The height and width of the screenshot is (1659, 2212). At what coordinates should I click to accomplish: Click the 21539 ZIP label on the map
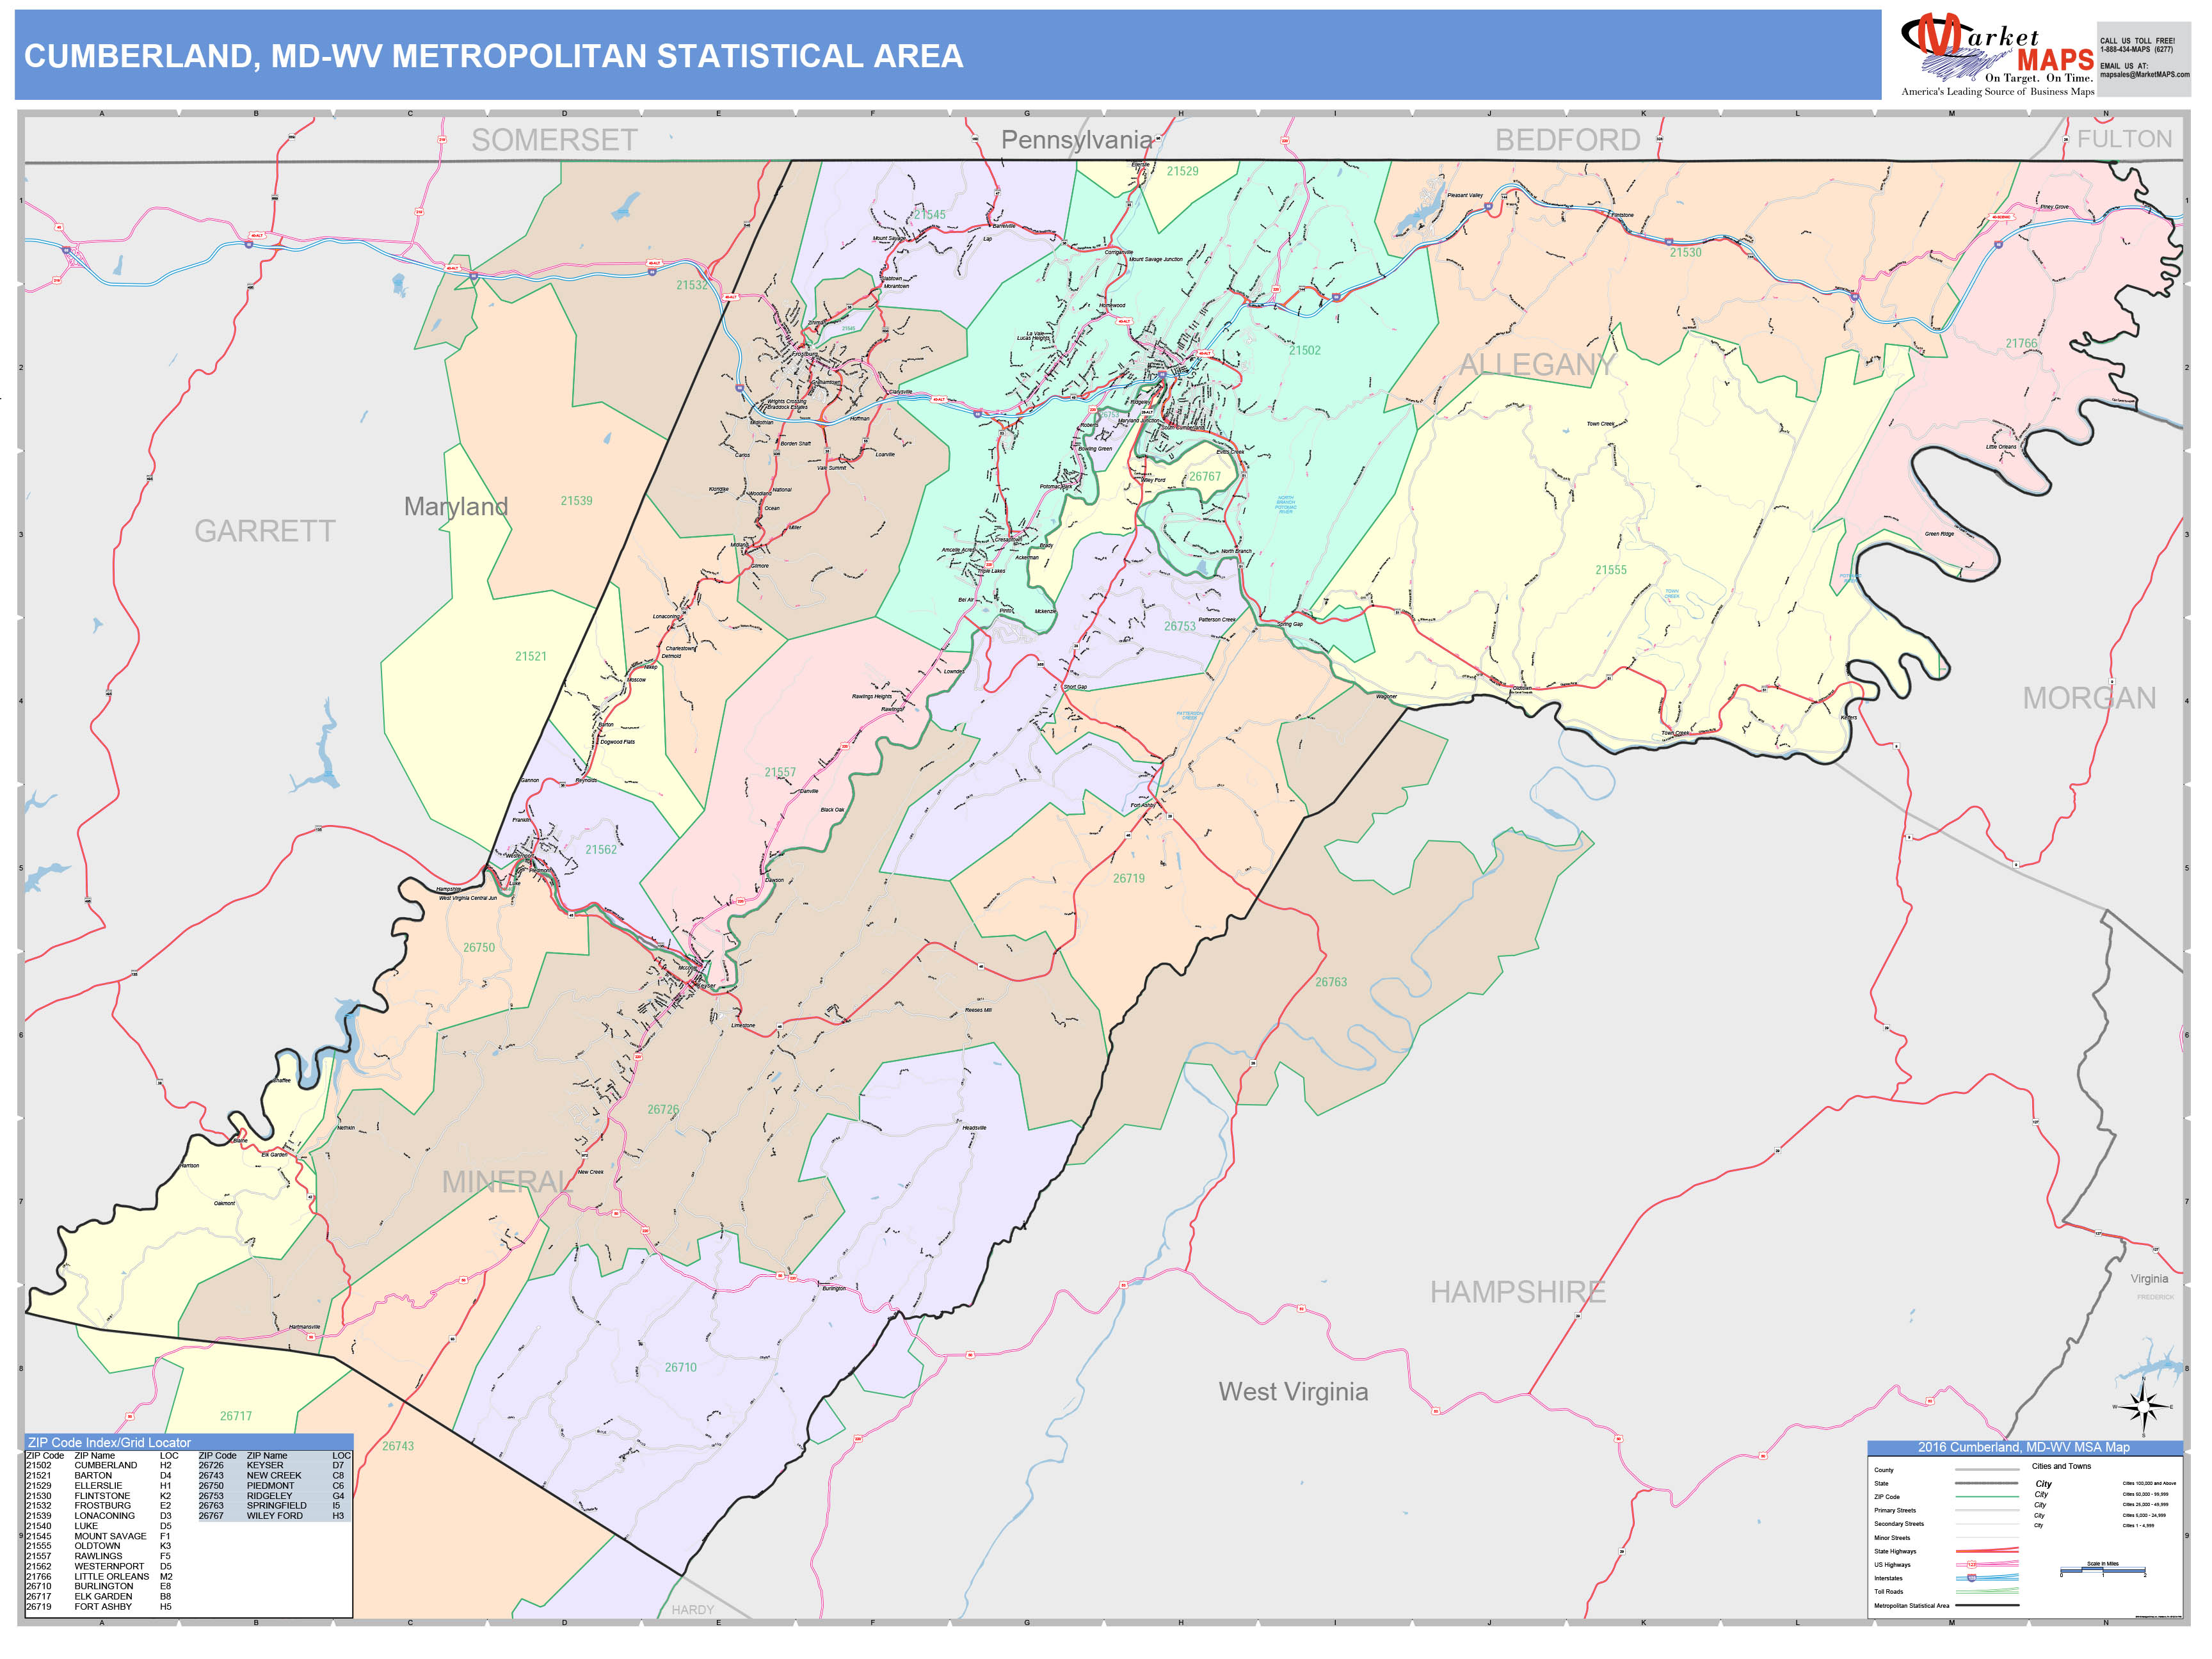click(x=576, y=501)
